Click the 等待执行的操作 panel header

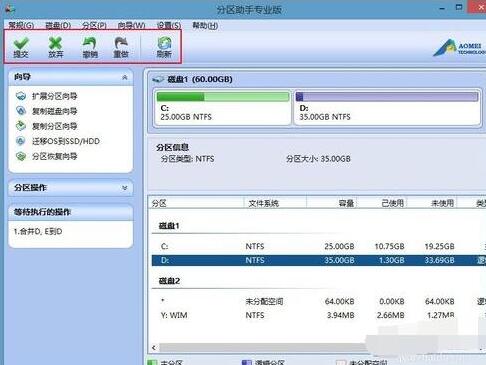click(71, 212)
